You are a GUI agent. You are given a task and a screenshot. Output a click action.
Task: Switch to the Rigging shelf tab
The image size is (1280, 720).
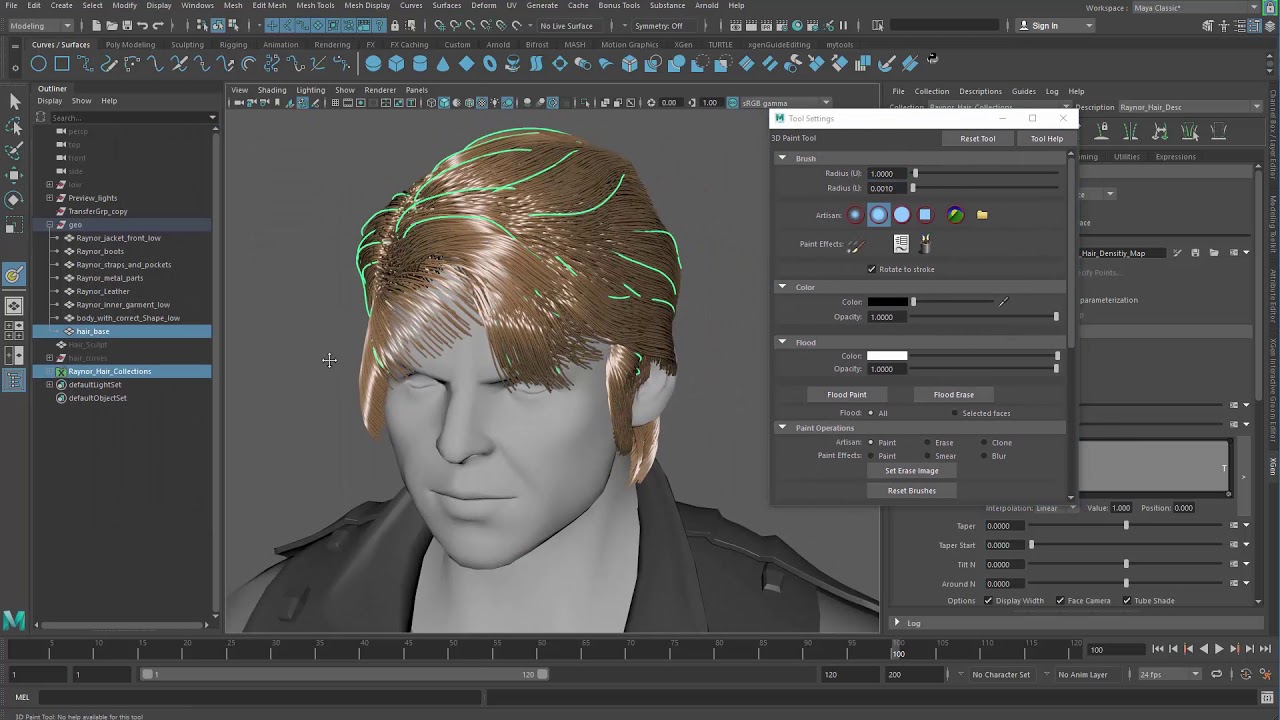coord(233,44)
